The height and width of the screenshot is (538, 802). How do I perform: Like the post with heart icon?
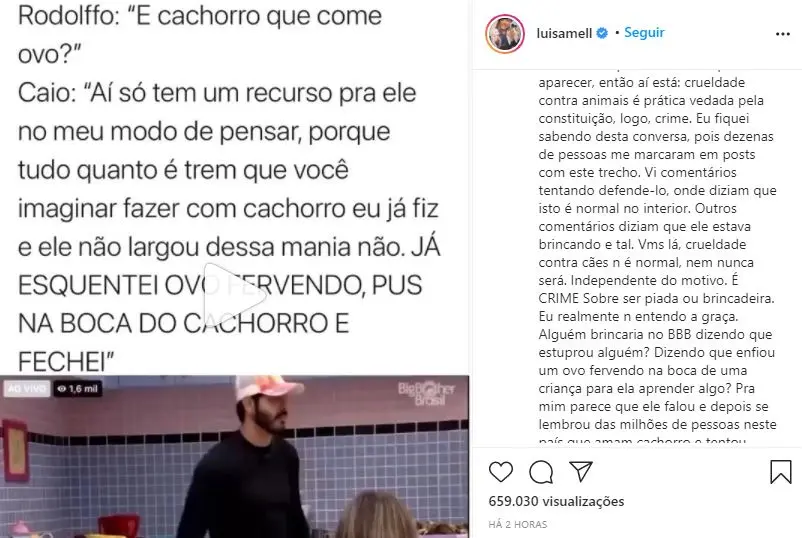pos(501,472)
